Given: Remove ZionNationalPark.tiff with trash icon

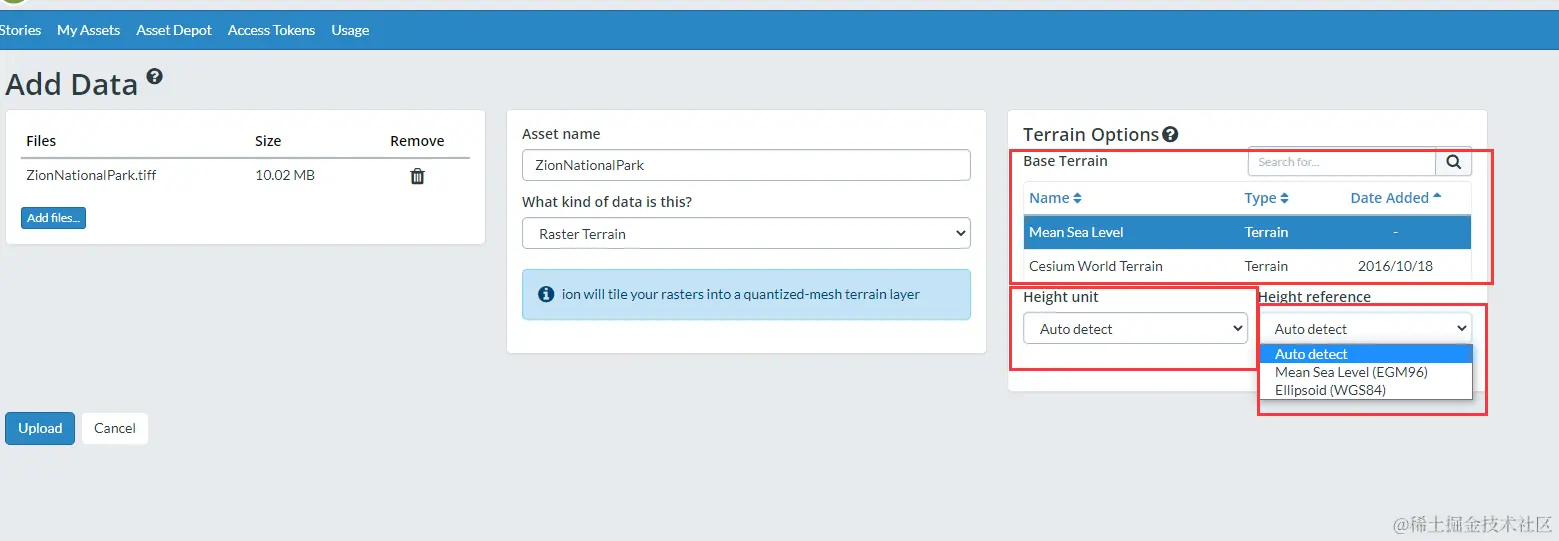Looking at the screenshot, I should coord(417,176).
